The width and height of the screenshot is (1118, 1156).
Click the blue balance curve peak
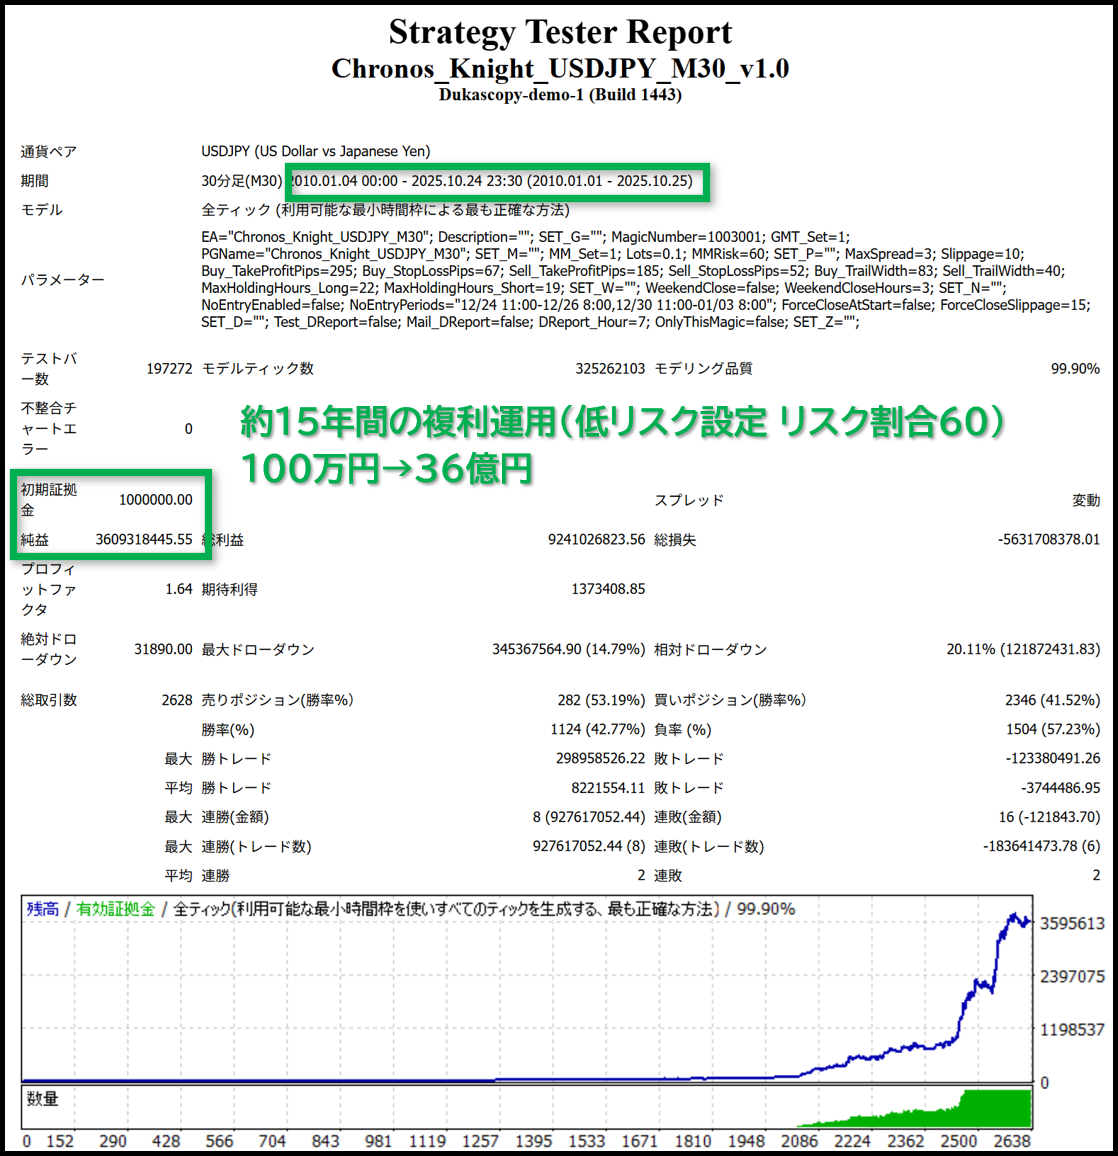tap(1014, 916)
